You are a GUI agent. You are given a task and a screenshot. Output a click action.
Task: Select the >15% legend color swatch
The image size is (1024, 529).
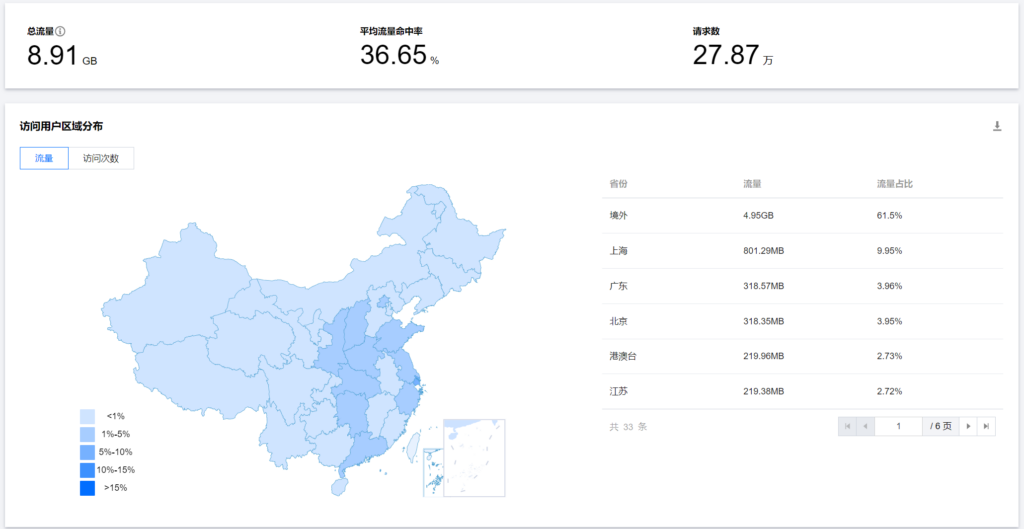[x=88, y=488]
